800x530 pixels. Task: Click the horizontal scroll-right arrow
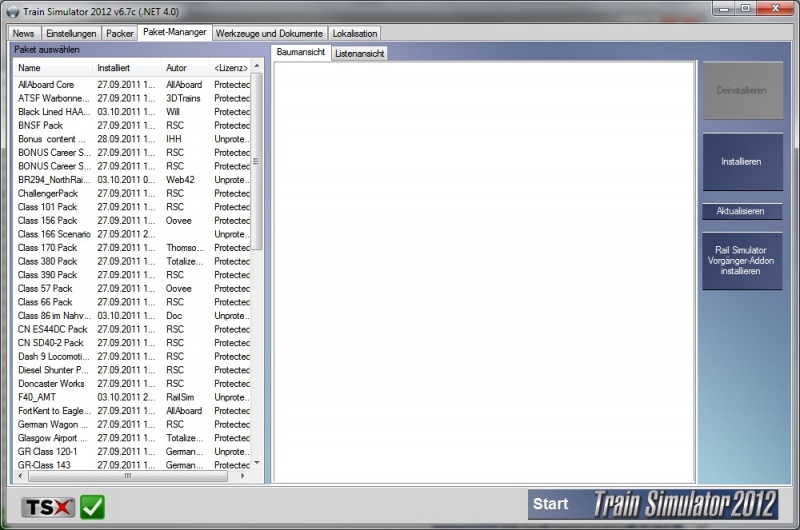tap(243, 476)
